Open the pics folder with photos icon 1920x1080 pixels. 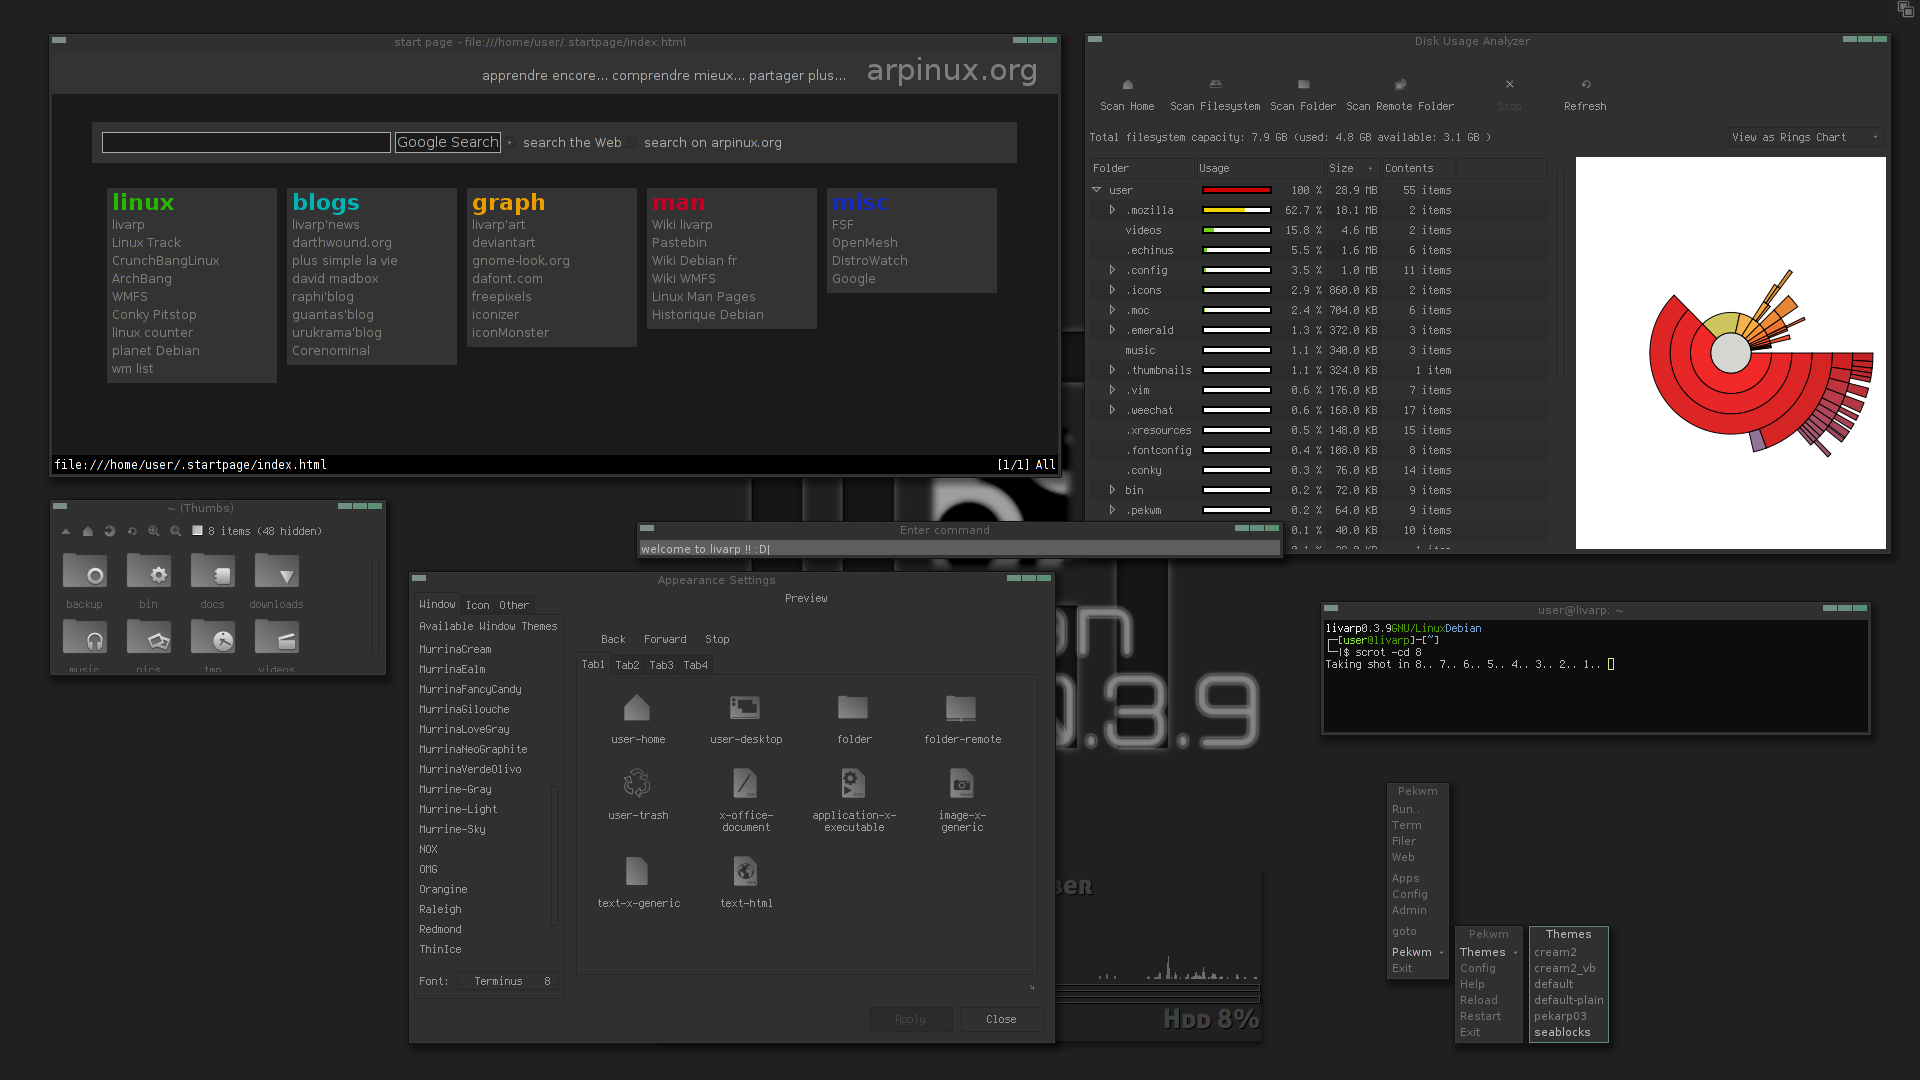coord(149,637)
